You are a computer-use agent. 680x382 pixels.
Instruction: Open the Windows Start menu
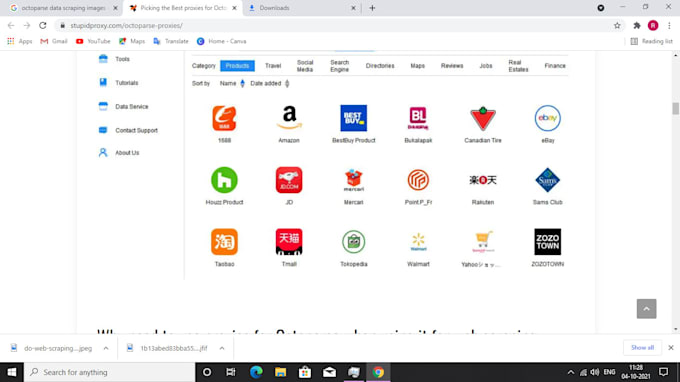point(12,372)
